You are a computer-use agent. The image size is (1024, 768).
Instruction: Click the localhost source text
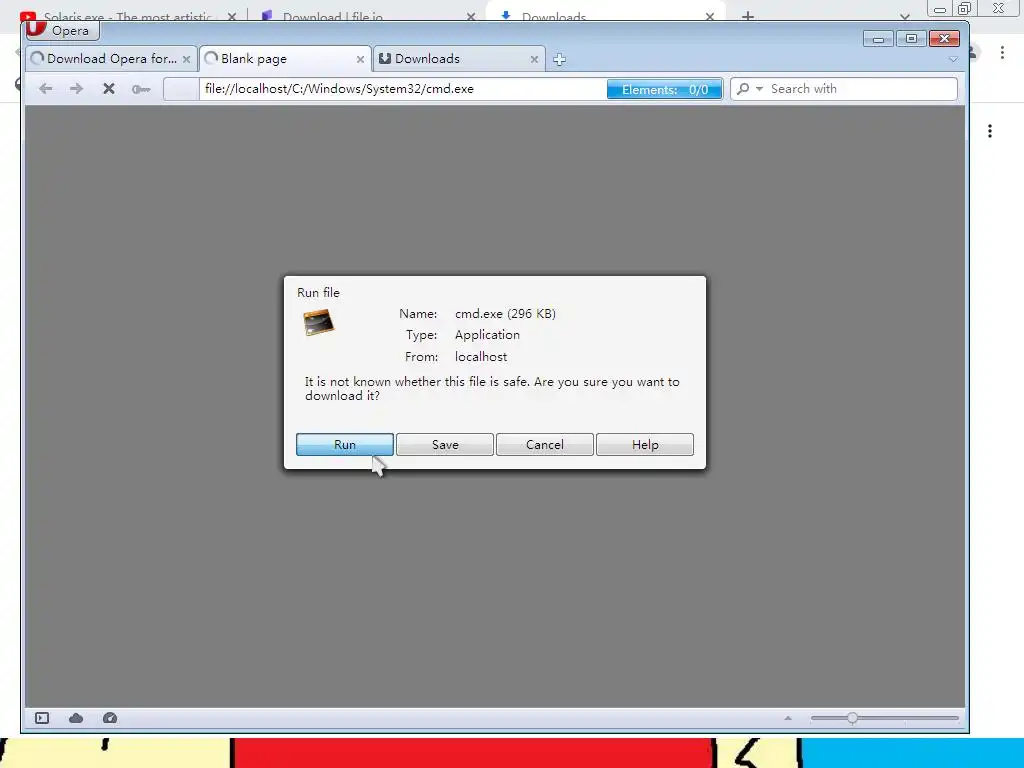(x=481, y=357)
